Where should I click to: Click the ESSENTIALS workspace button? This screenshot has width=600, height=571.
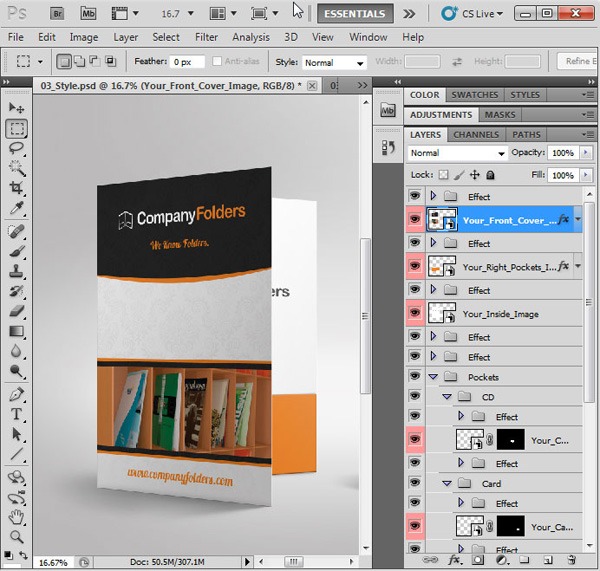click(354, 14)
